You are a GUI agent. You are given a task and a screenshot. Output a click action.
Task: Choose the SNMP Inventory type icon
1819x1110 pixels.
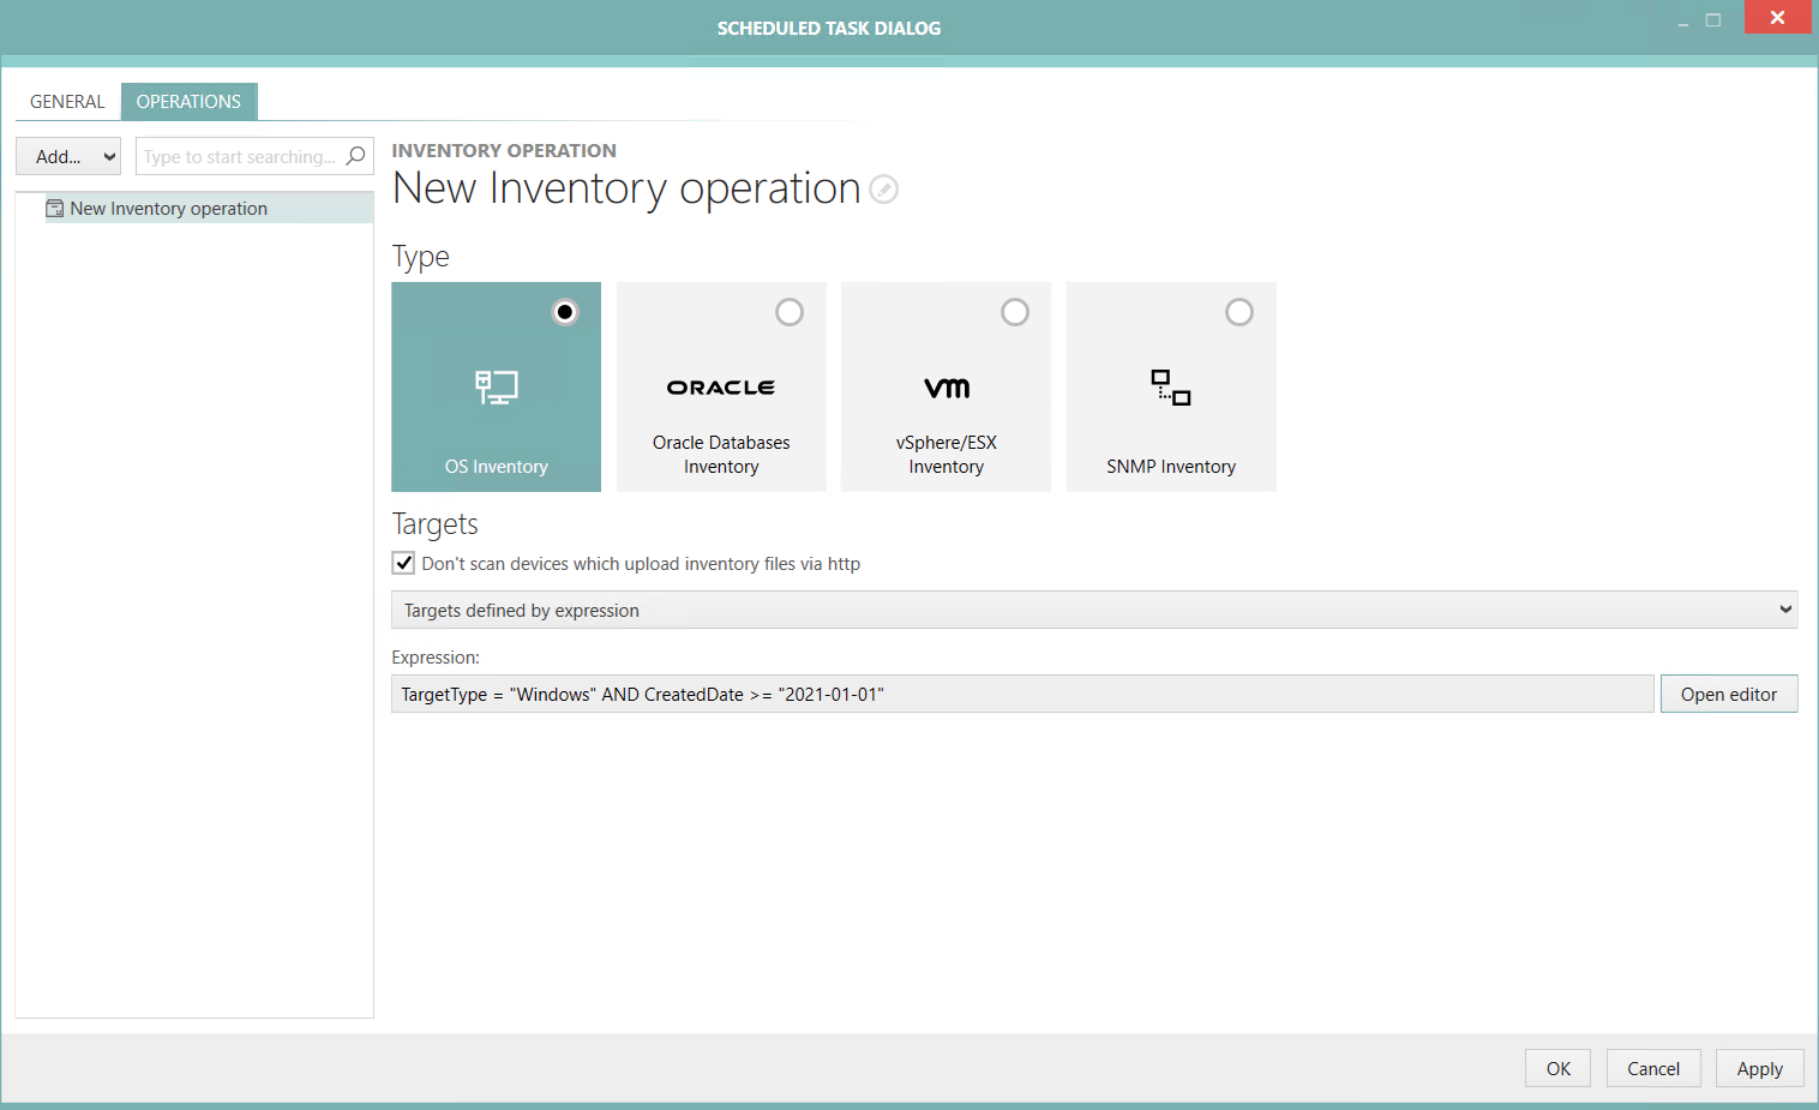1170,388
